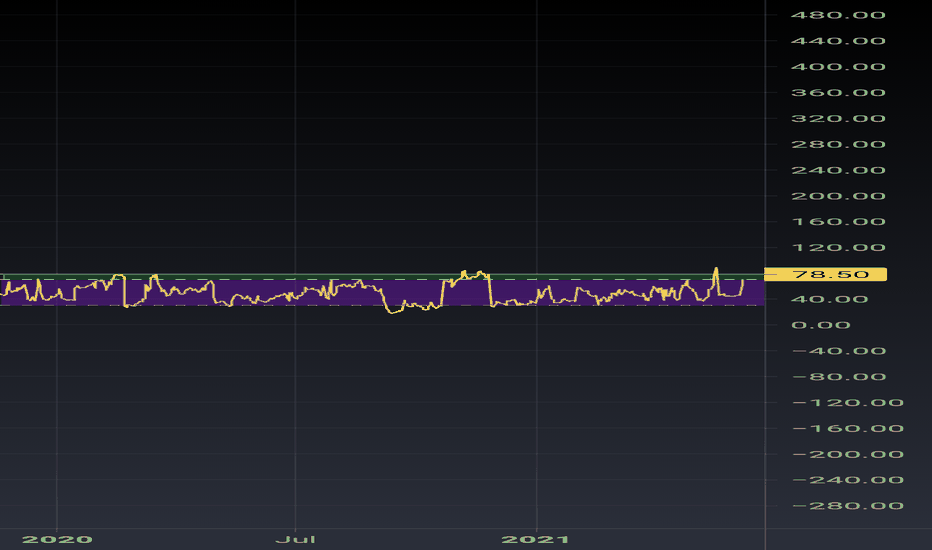Screen dimensions: 932x550
Task: Click the −40.00 price axis label
Action: click(x=839, y=351)
